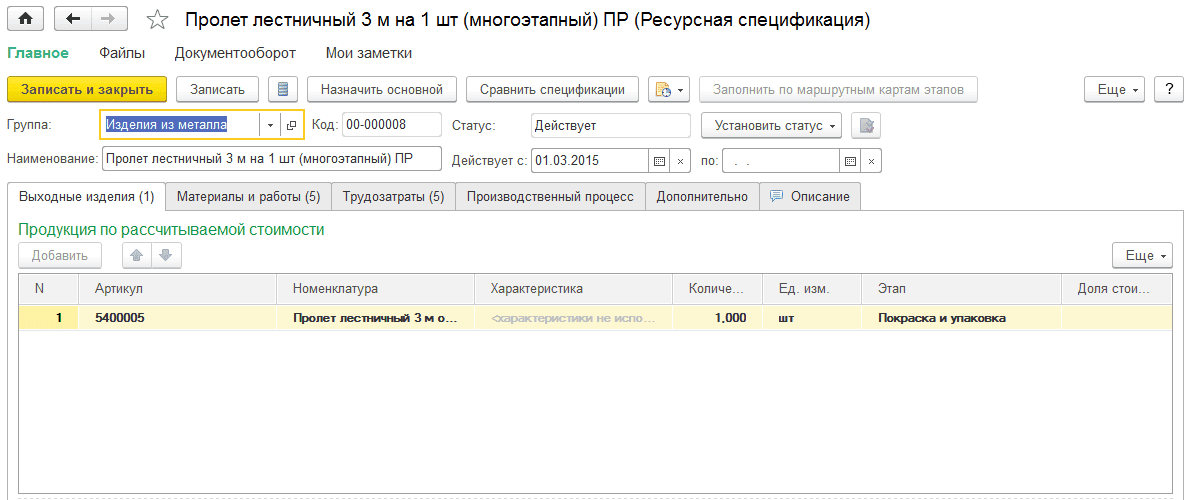Click the Статус field showing Действует
1189x500 pixels.
[x=610, y=125]
